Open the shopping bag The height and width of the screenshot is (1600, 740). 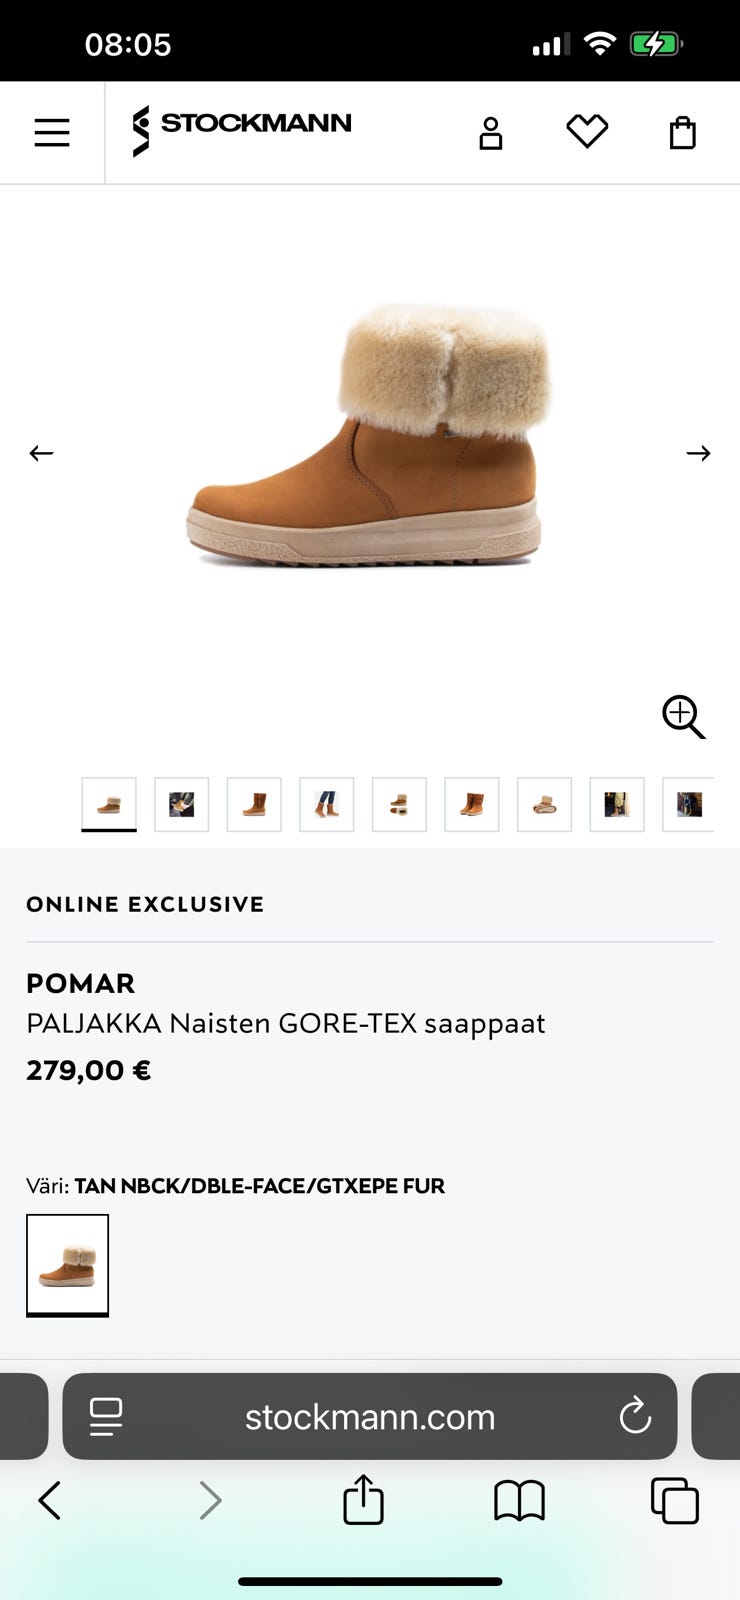(x=682, y=132)
